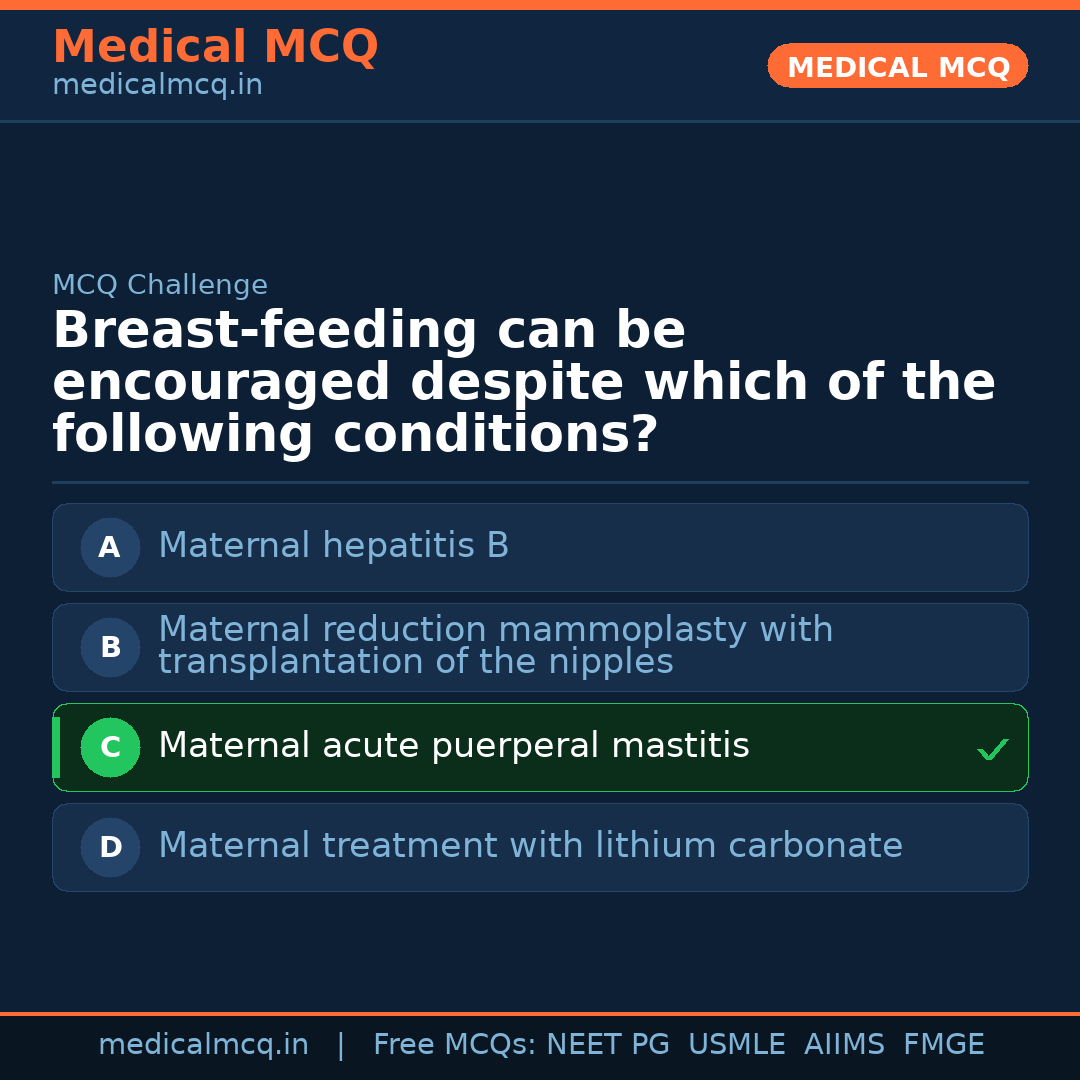Select the 'Maternal acute puerperal mastitis' text

[453, 746]
